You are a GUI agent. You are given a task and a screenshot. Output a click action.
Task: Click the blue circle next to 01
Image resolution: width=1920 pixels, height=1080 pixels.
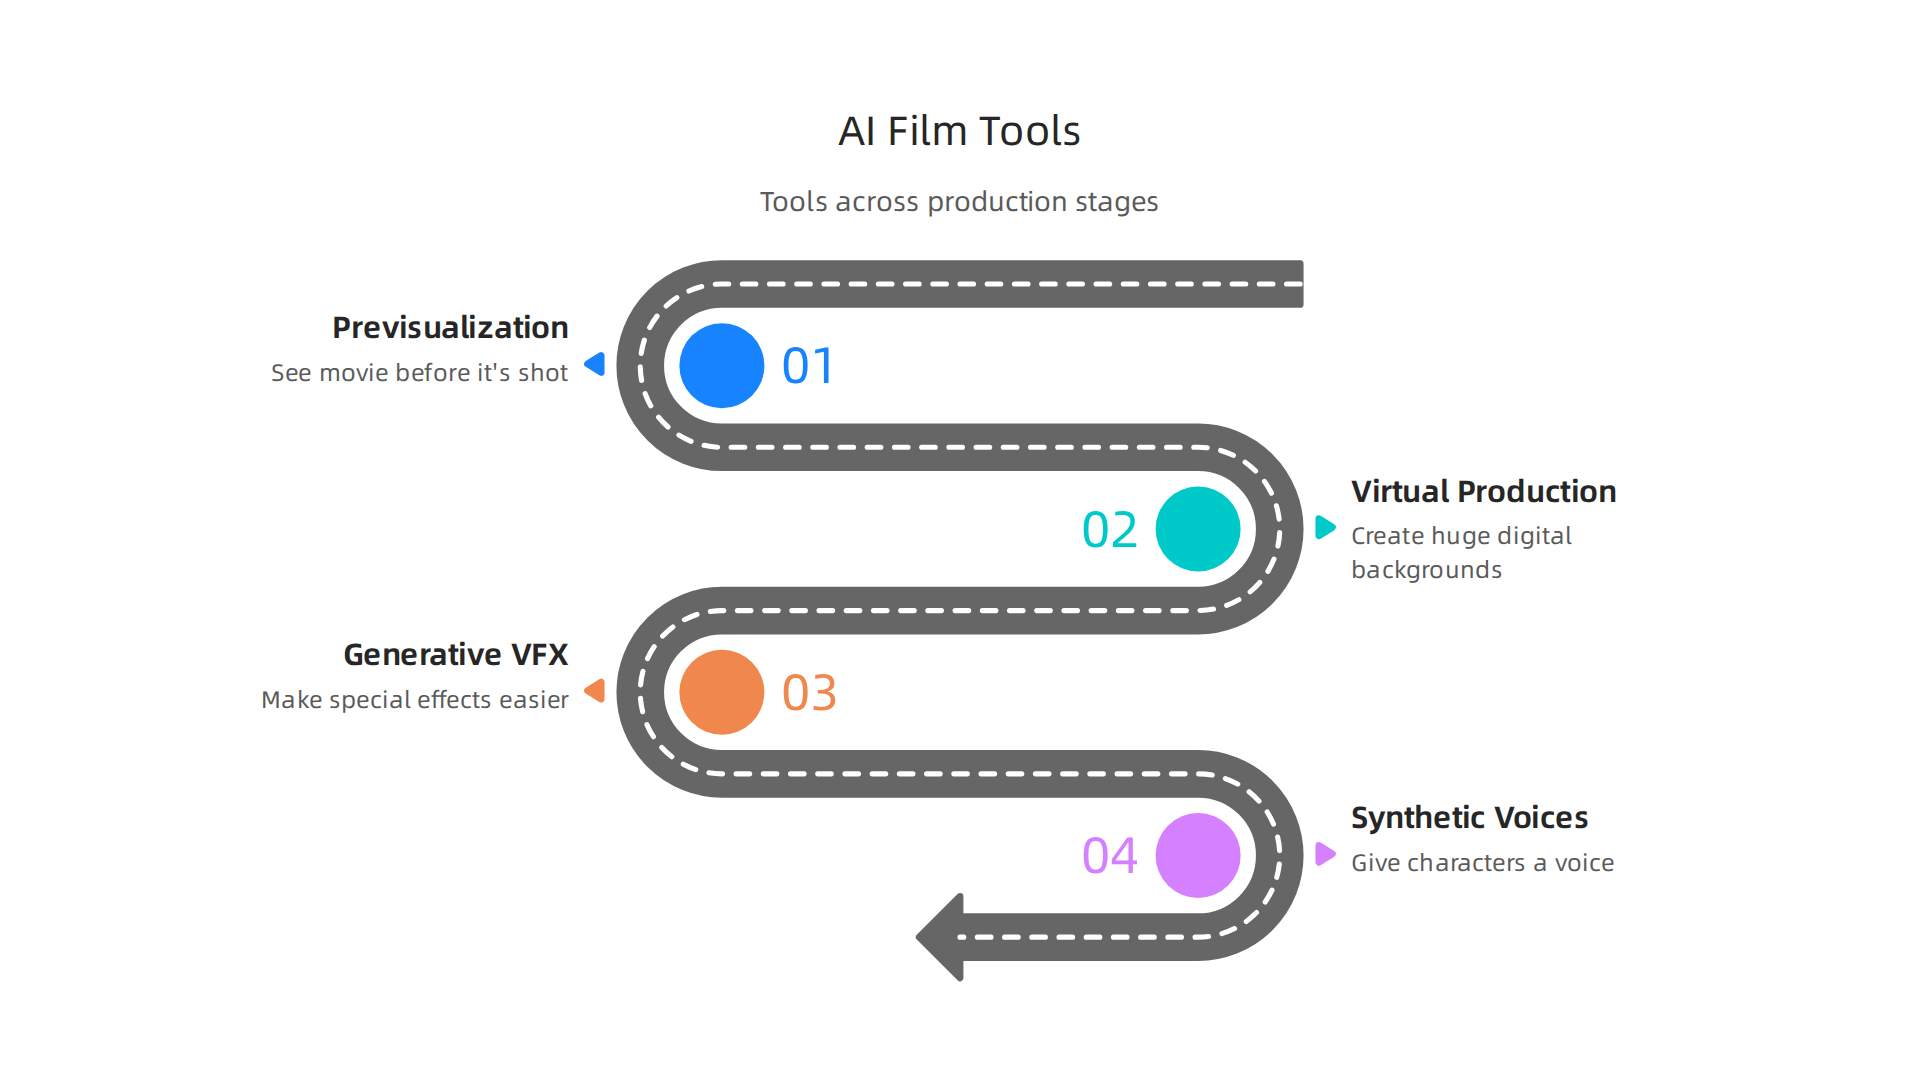point(721,365)
